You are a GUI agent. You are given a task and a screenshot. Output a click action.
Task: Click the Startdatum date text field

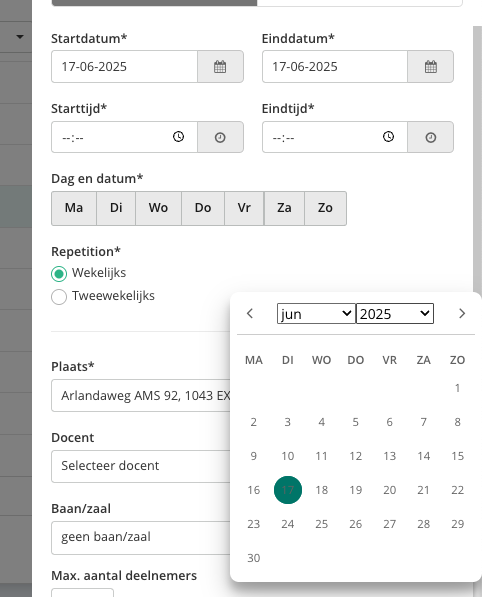(124, 67)
